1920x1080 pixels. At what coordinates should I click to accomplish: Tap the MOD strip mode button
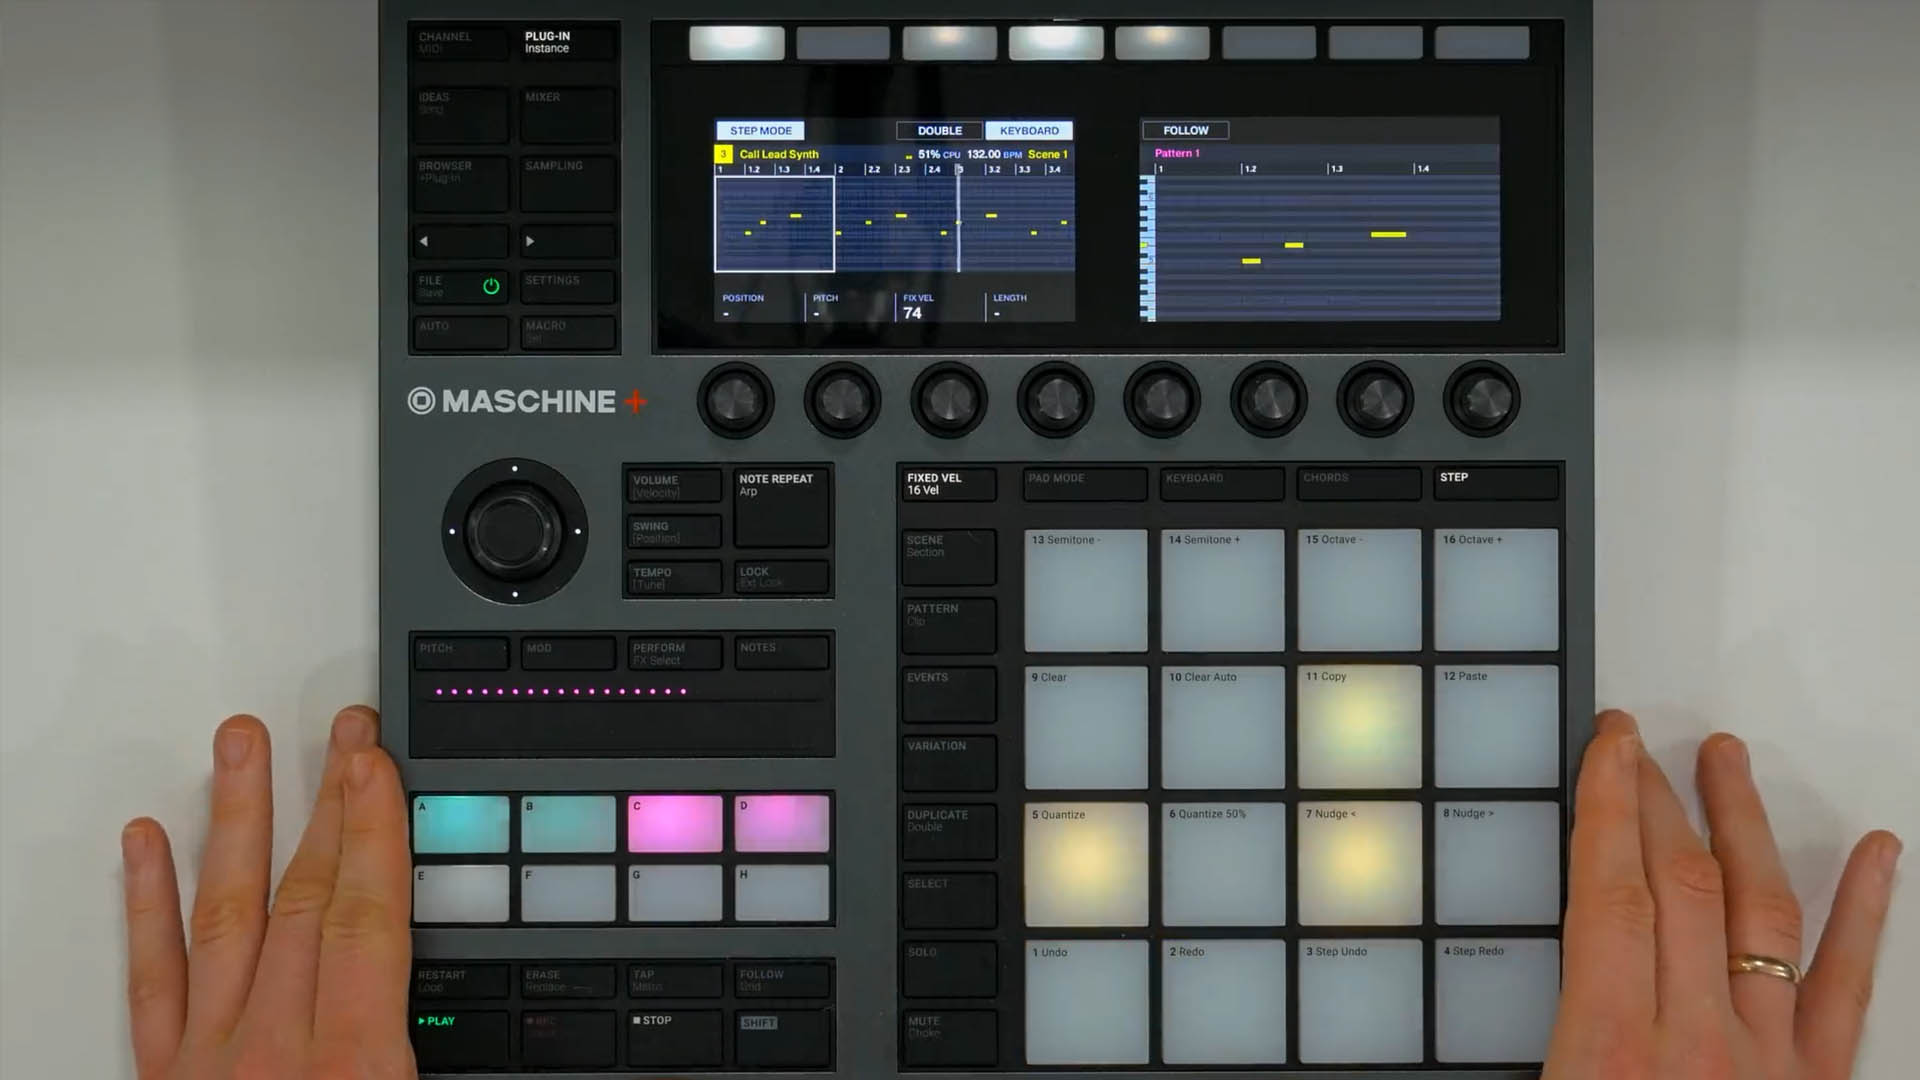567,653
